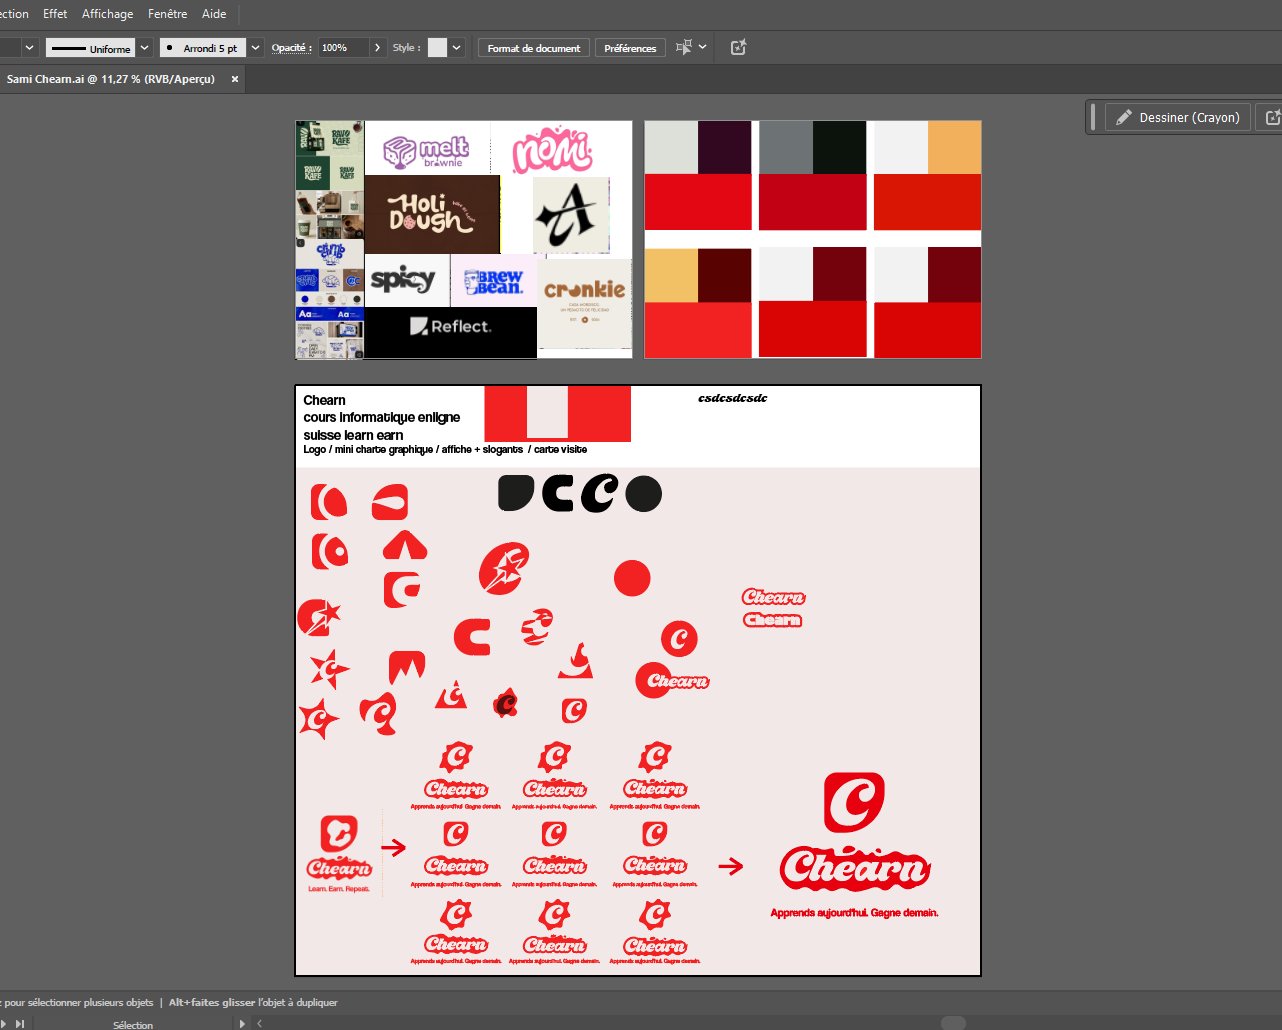1282x1030 pixels.
Task: Select the pink nomi logo reference
Action: tap(553, 150)
